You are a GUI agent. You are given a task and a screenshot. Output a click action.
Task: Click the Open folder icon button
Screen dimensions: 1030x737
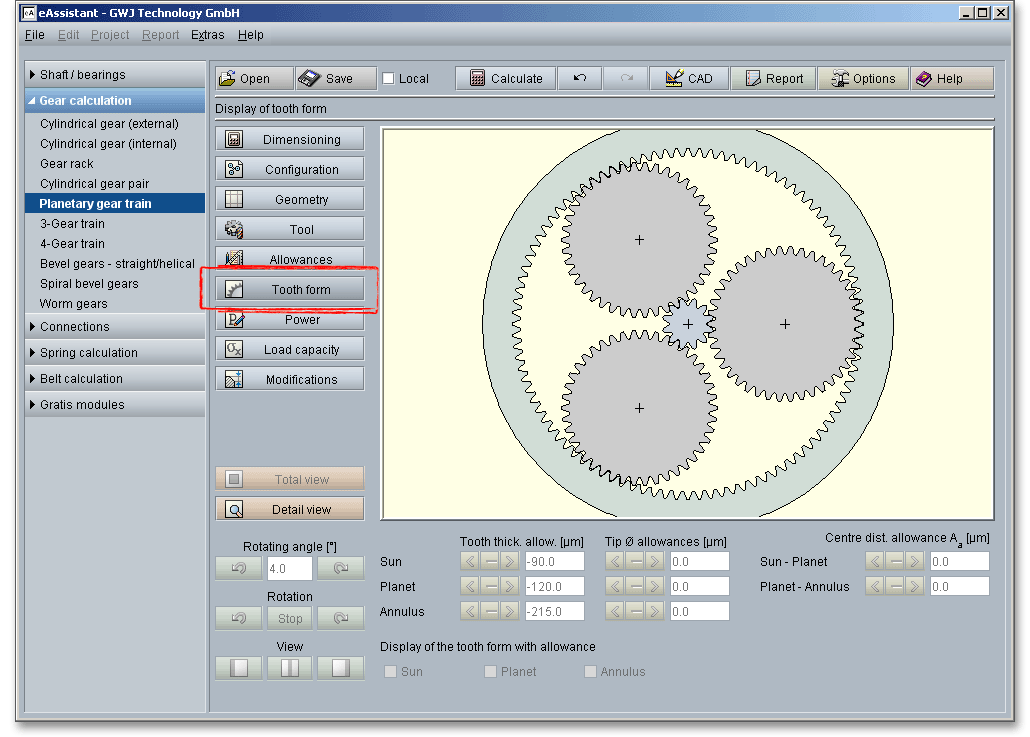pyautogui.click(x=254, y=79)
